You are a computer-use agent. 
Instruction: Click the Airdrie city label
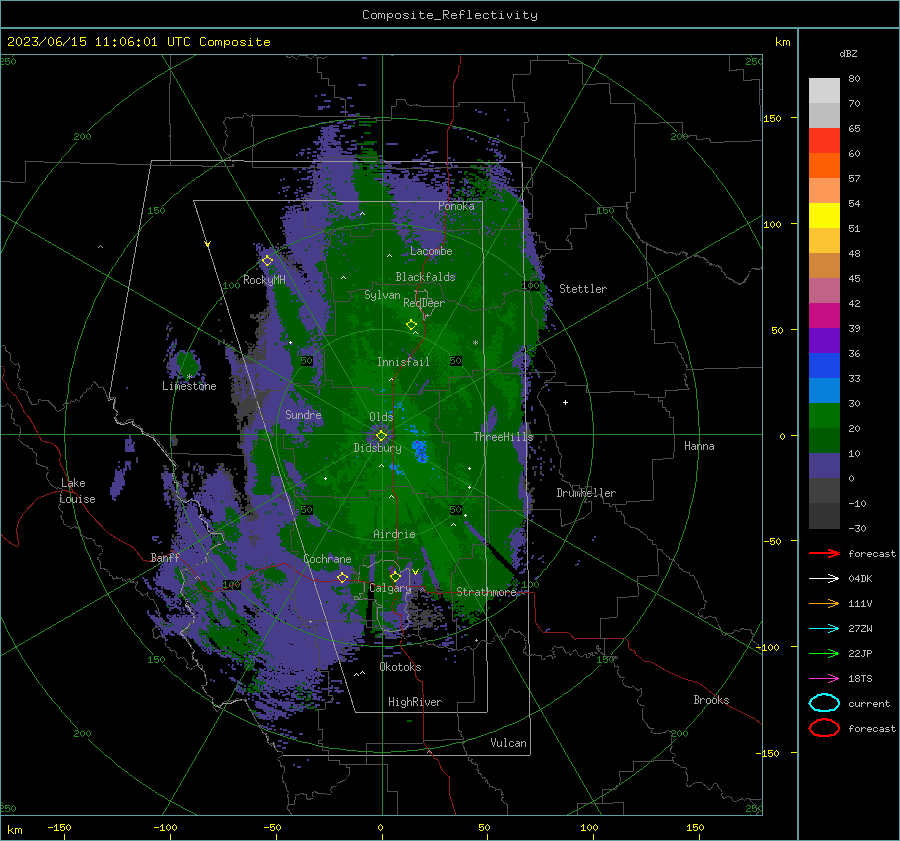pyautogui.click(x=394, y=534)
